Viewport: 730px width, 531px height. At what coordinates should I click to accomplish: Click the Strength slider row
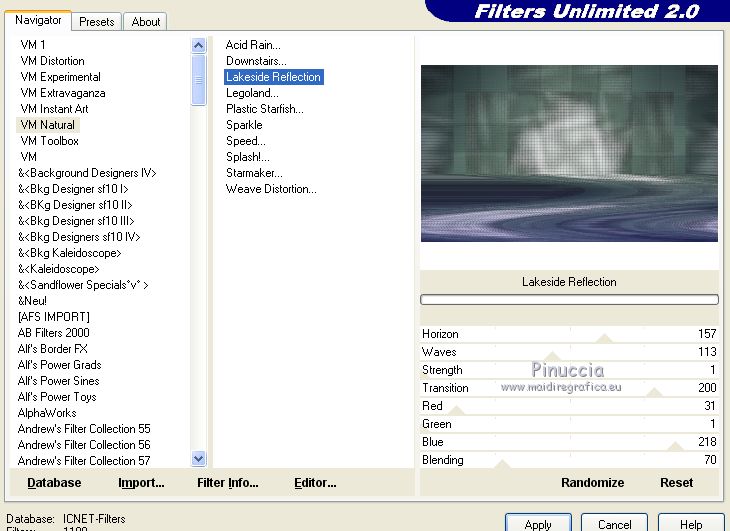(x=569, y=370)
